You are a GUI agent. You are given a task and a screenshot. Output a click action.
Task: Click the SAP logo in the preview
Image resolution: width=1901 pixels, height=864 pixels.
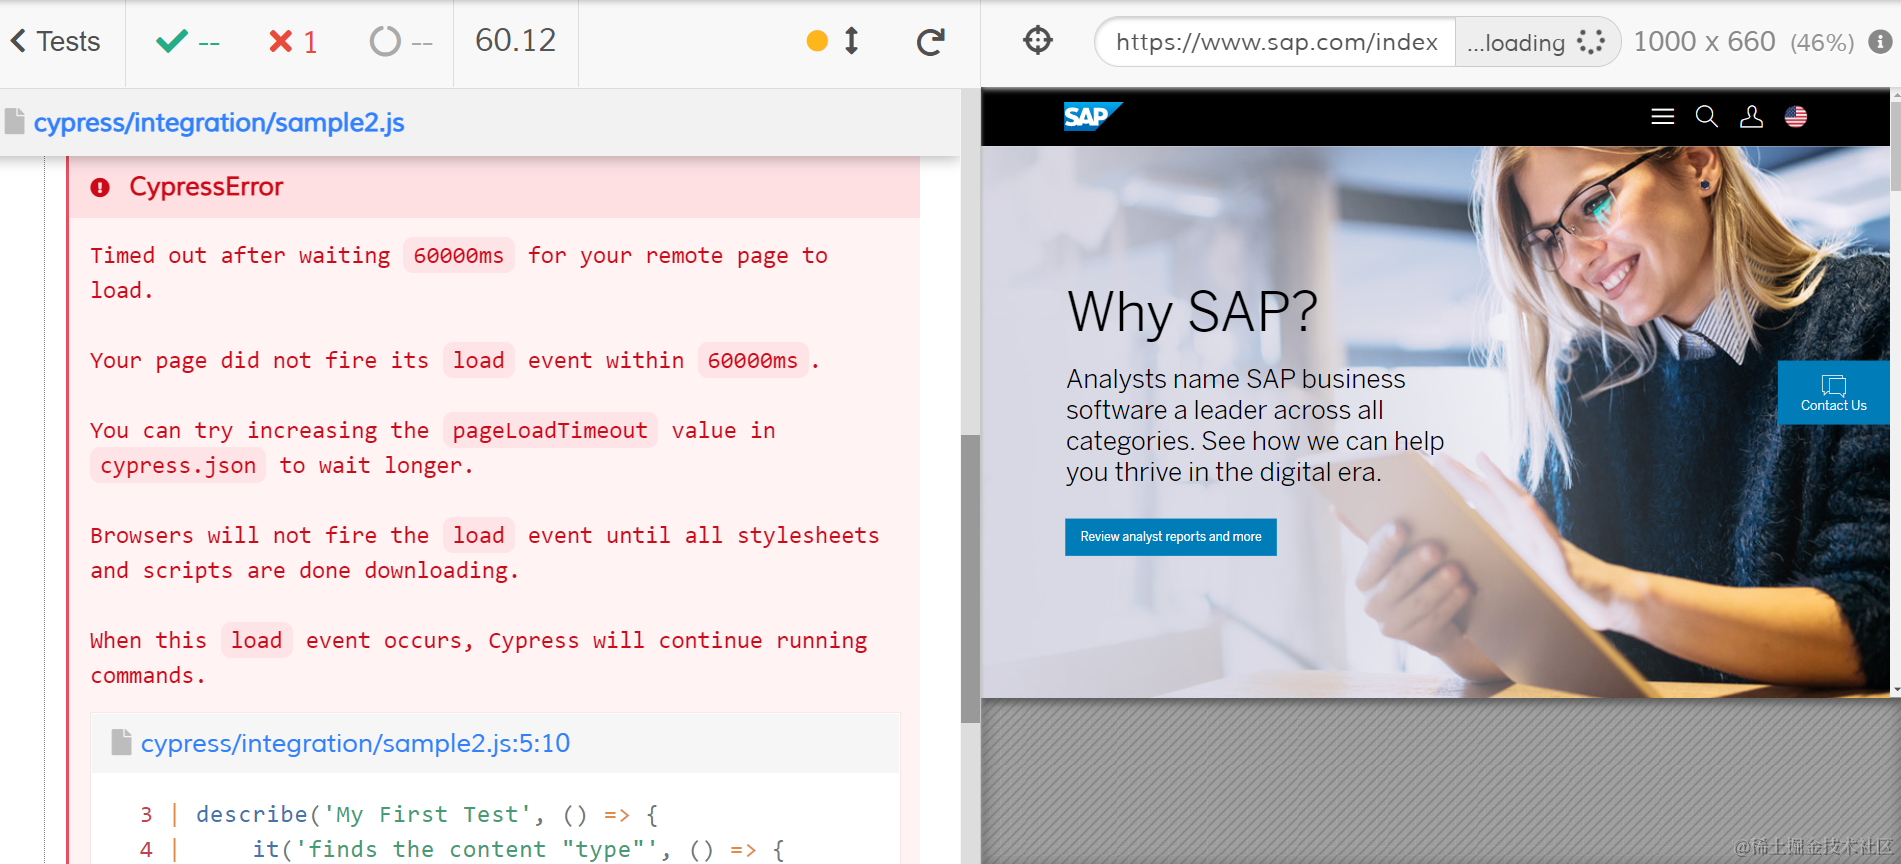tap(1092, 117)
